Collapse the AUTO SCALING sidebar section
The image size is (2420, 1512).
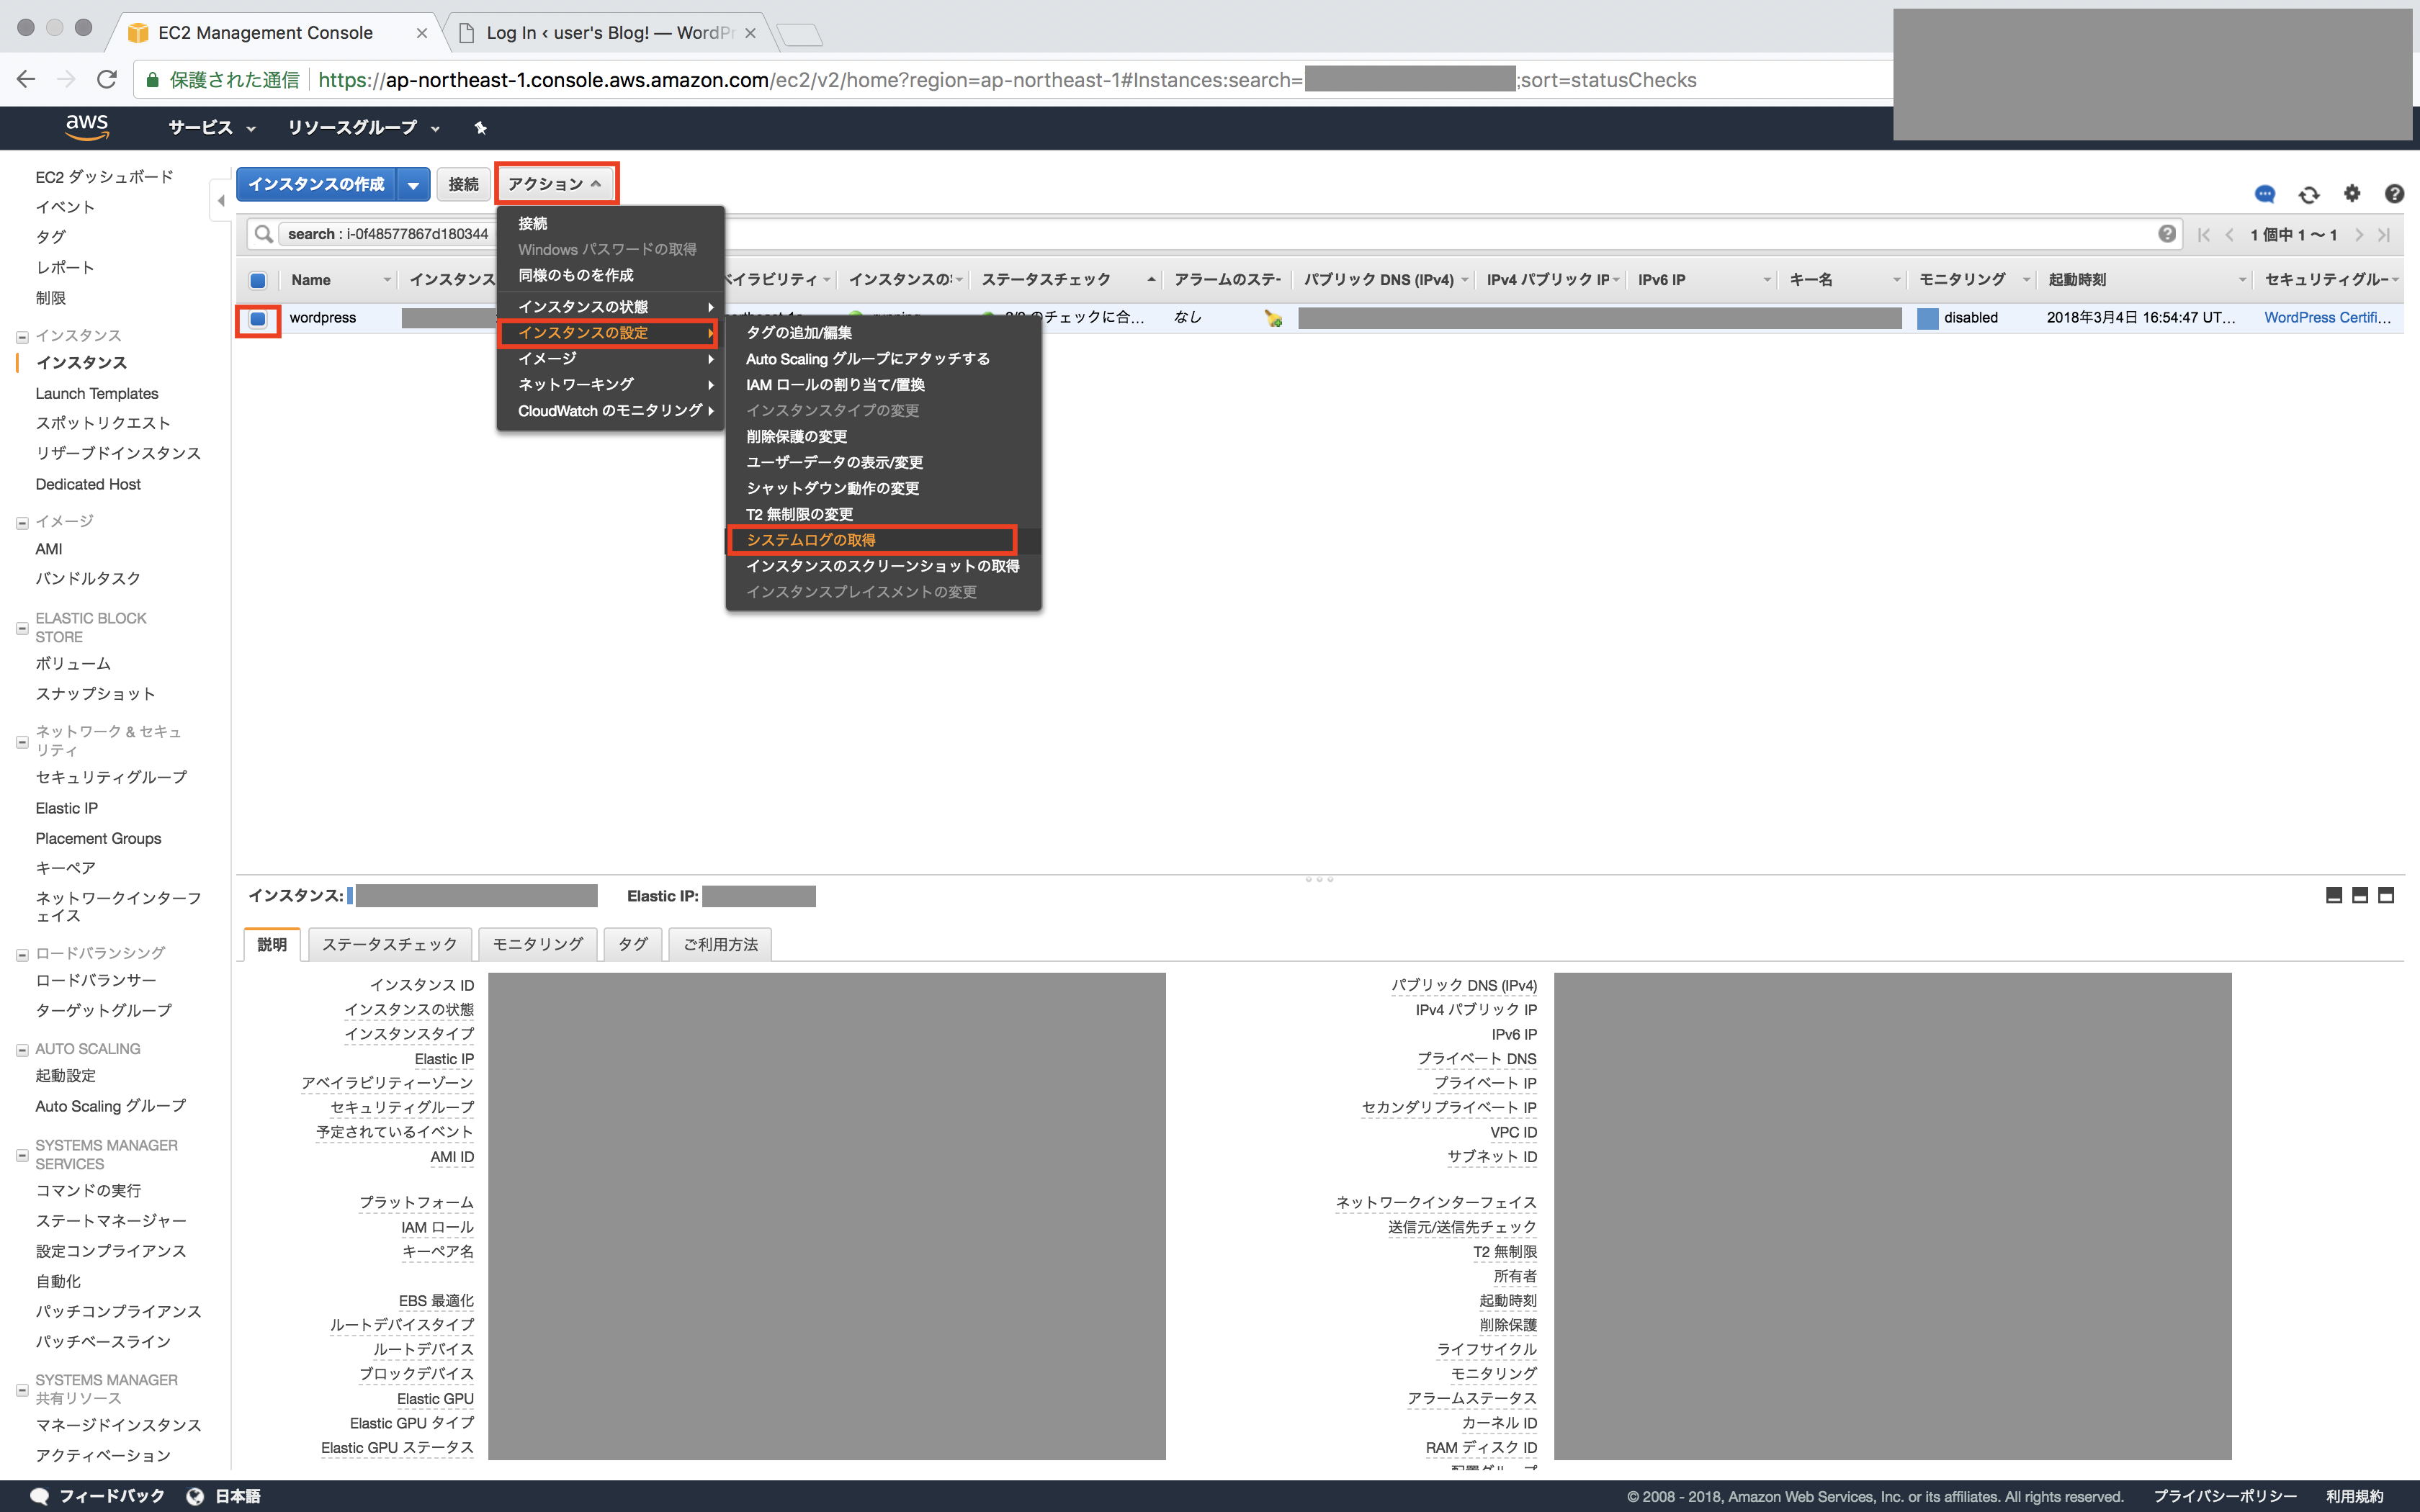tap(22, 1050)
